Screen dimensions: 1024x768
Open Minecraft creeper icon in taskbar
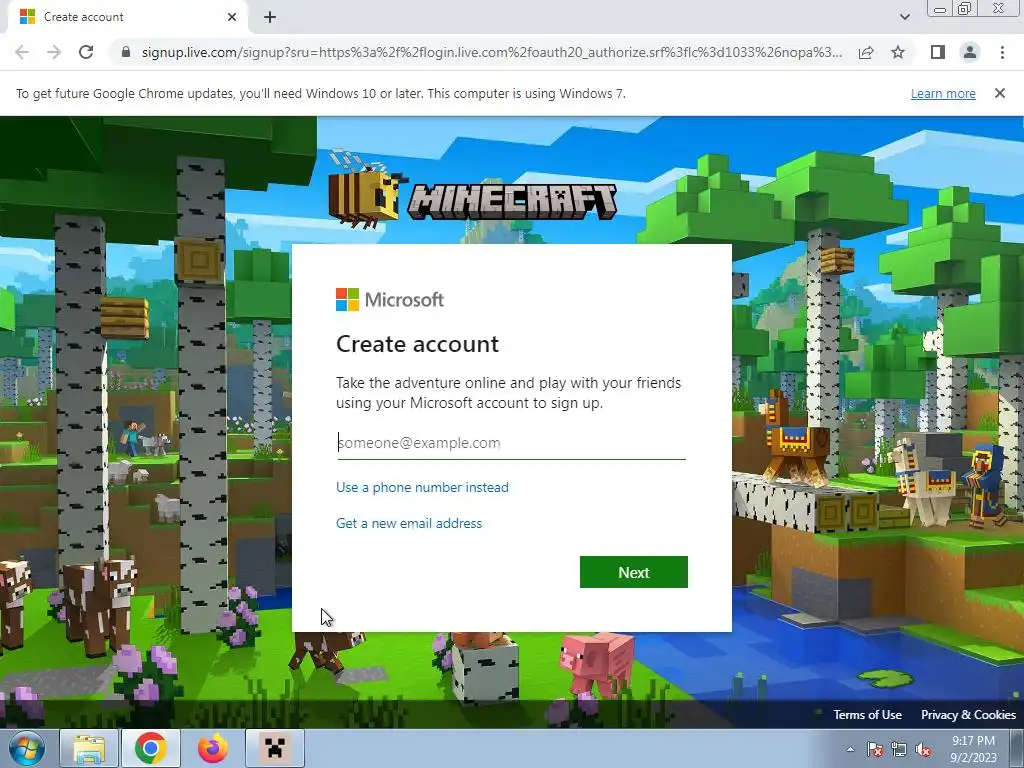(275, 748)
